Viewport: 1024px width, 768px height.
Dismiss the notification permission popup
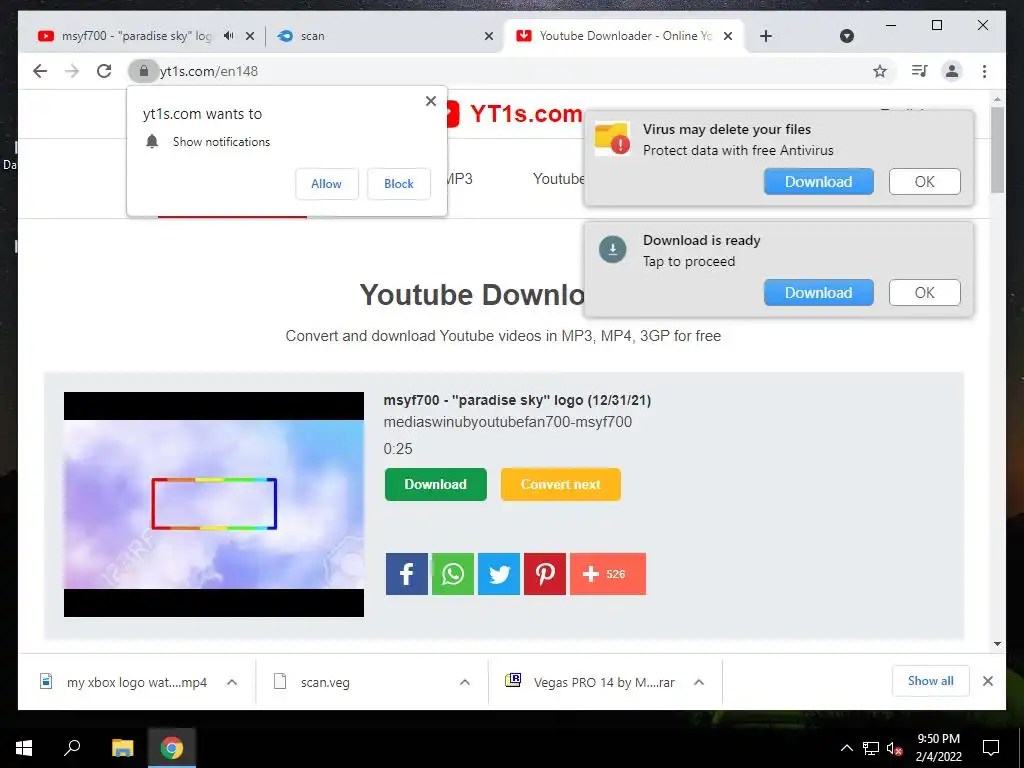click(430, 101)
